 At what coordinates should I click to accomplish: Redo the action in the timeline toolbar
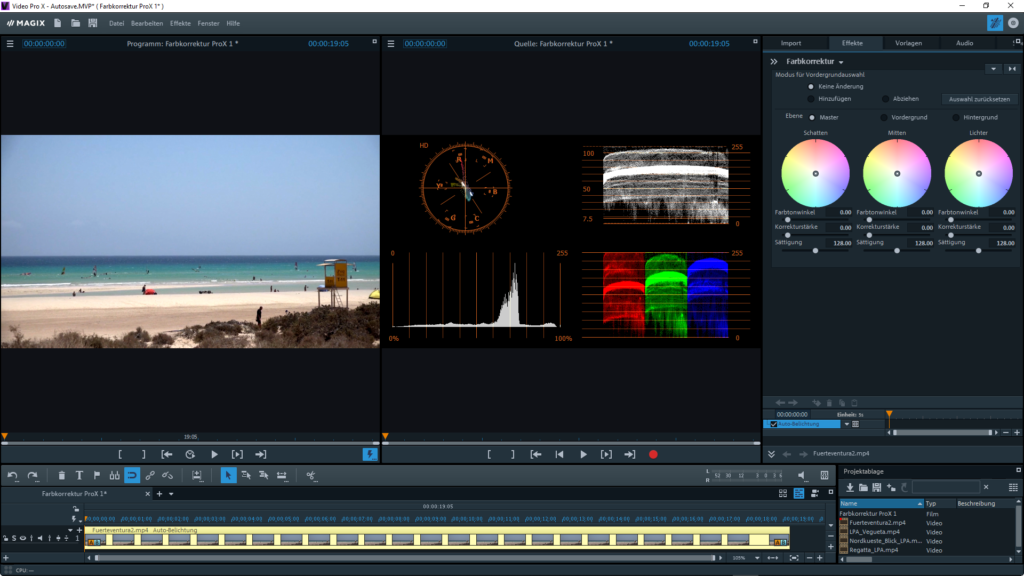(33, 475)
